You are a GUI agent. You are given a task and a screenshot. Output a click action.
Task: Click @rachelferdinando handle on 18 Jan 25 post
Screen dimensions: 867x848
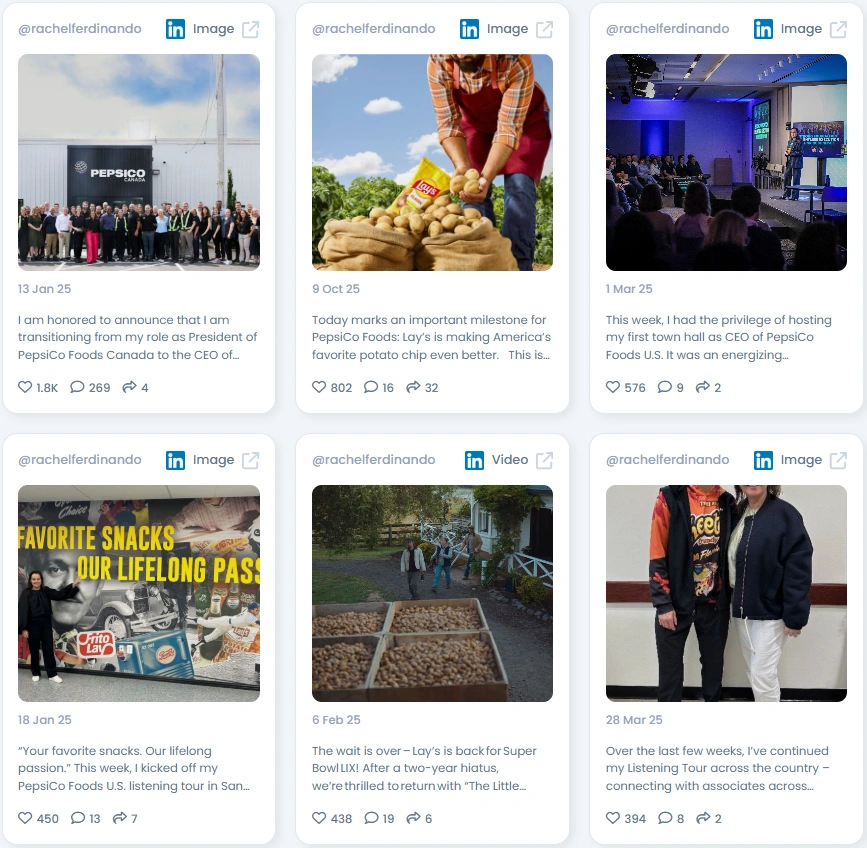click(x=80, y=460)
